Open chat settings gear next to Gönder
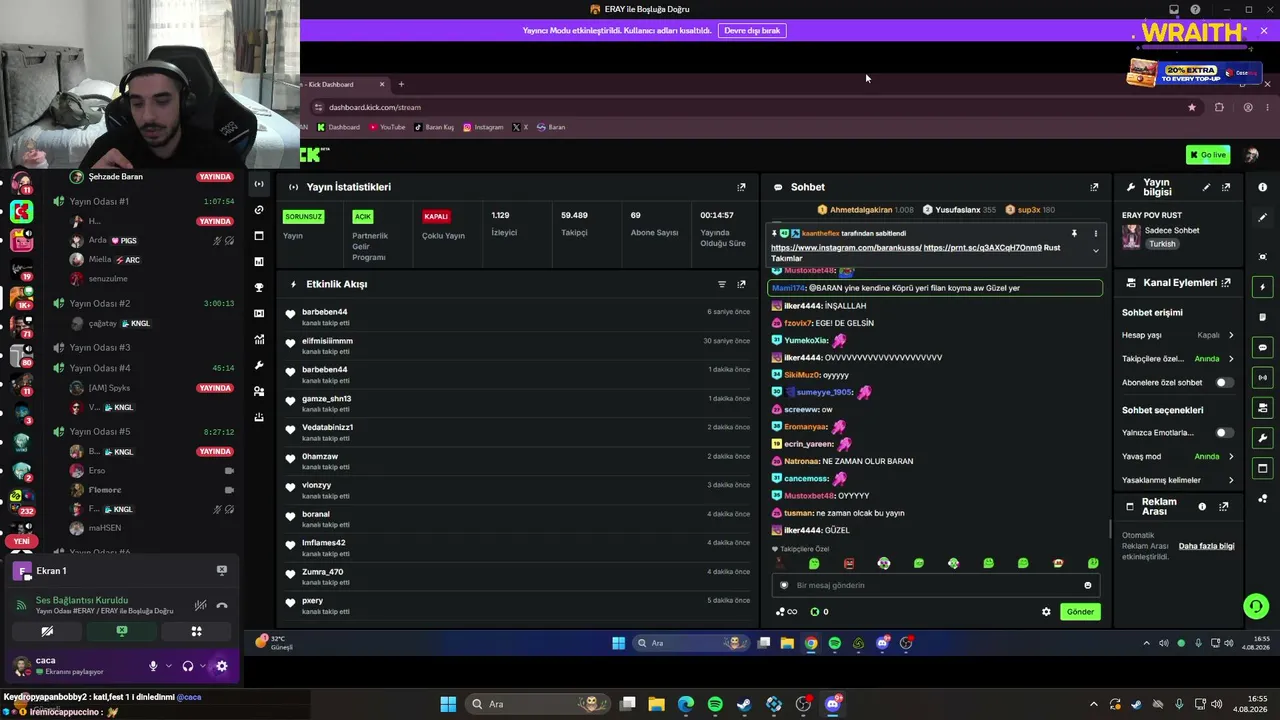Viewport: 1280px width, 720px height. click(1046, 612)
